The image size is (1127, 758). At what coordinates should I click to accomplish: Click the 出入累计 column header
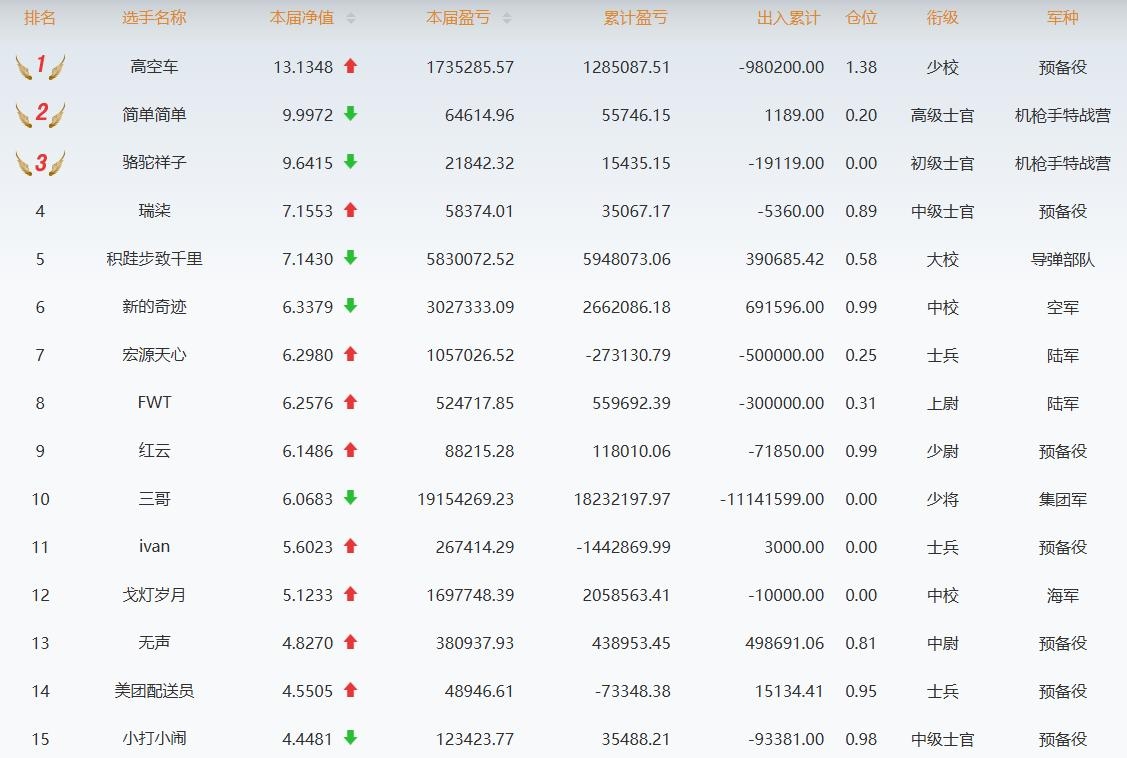(x=788, y=18)
